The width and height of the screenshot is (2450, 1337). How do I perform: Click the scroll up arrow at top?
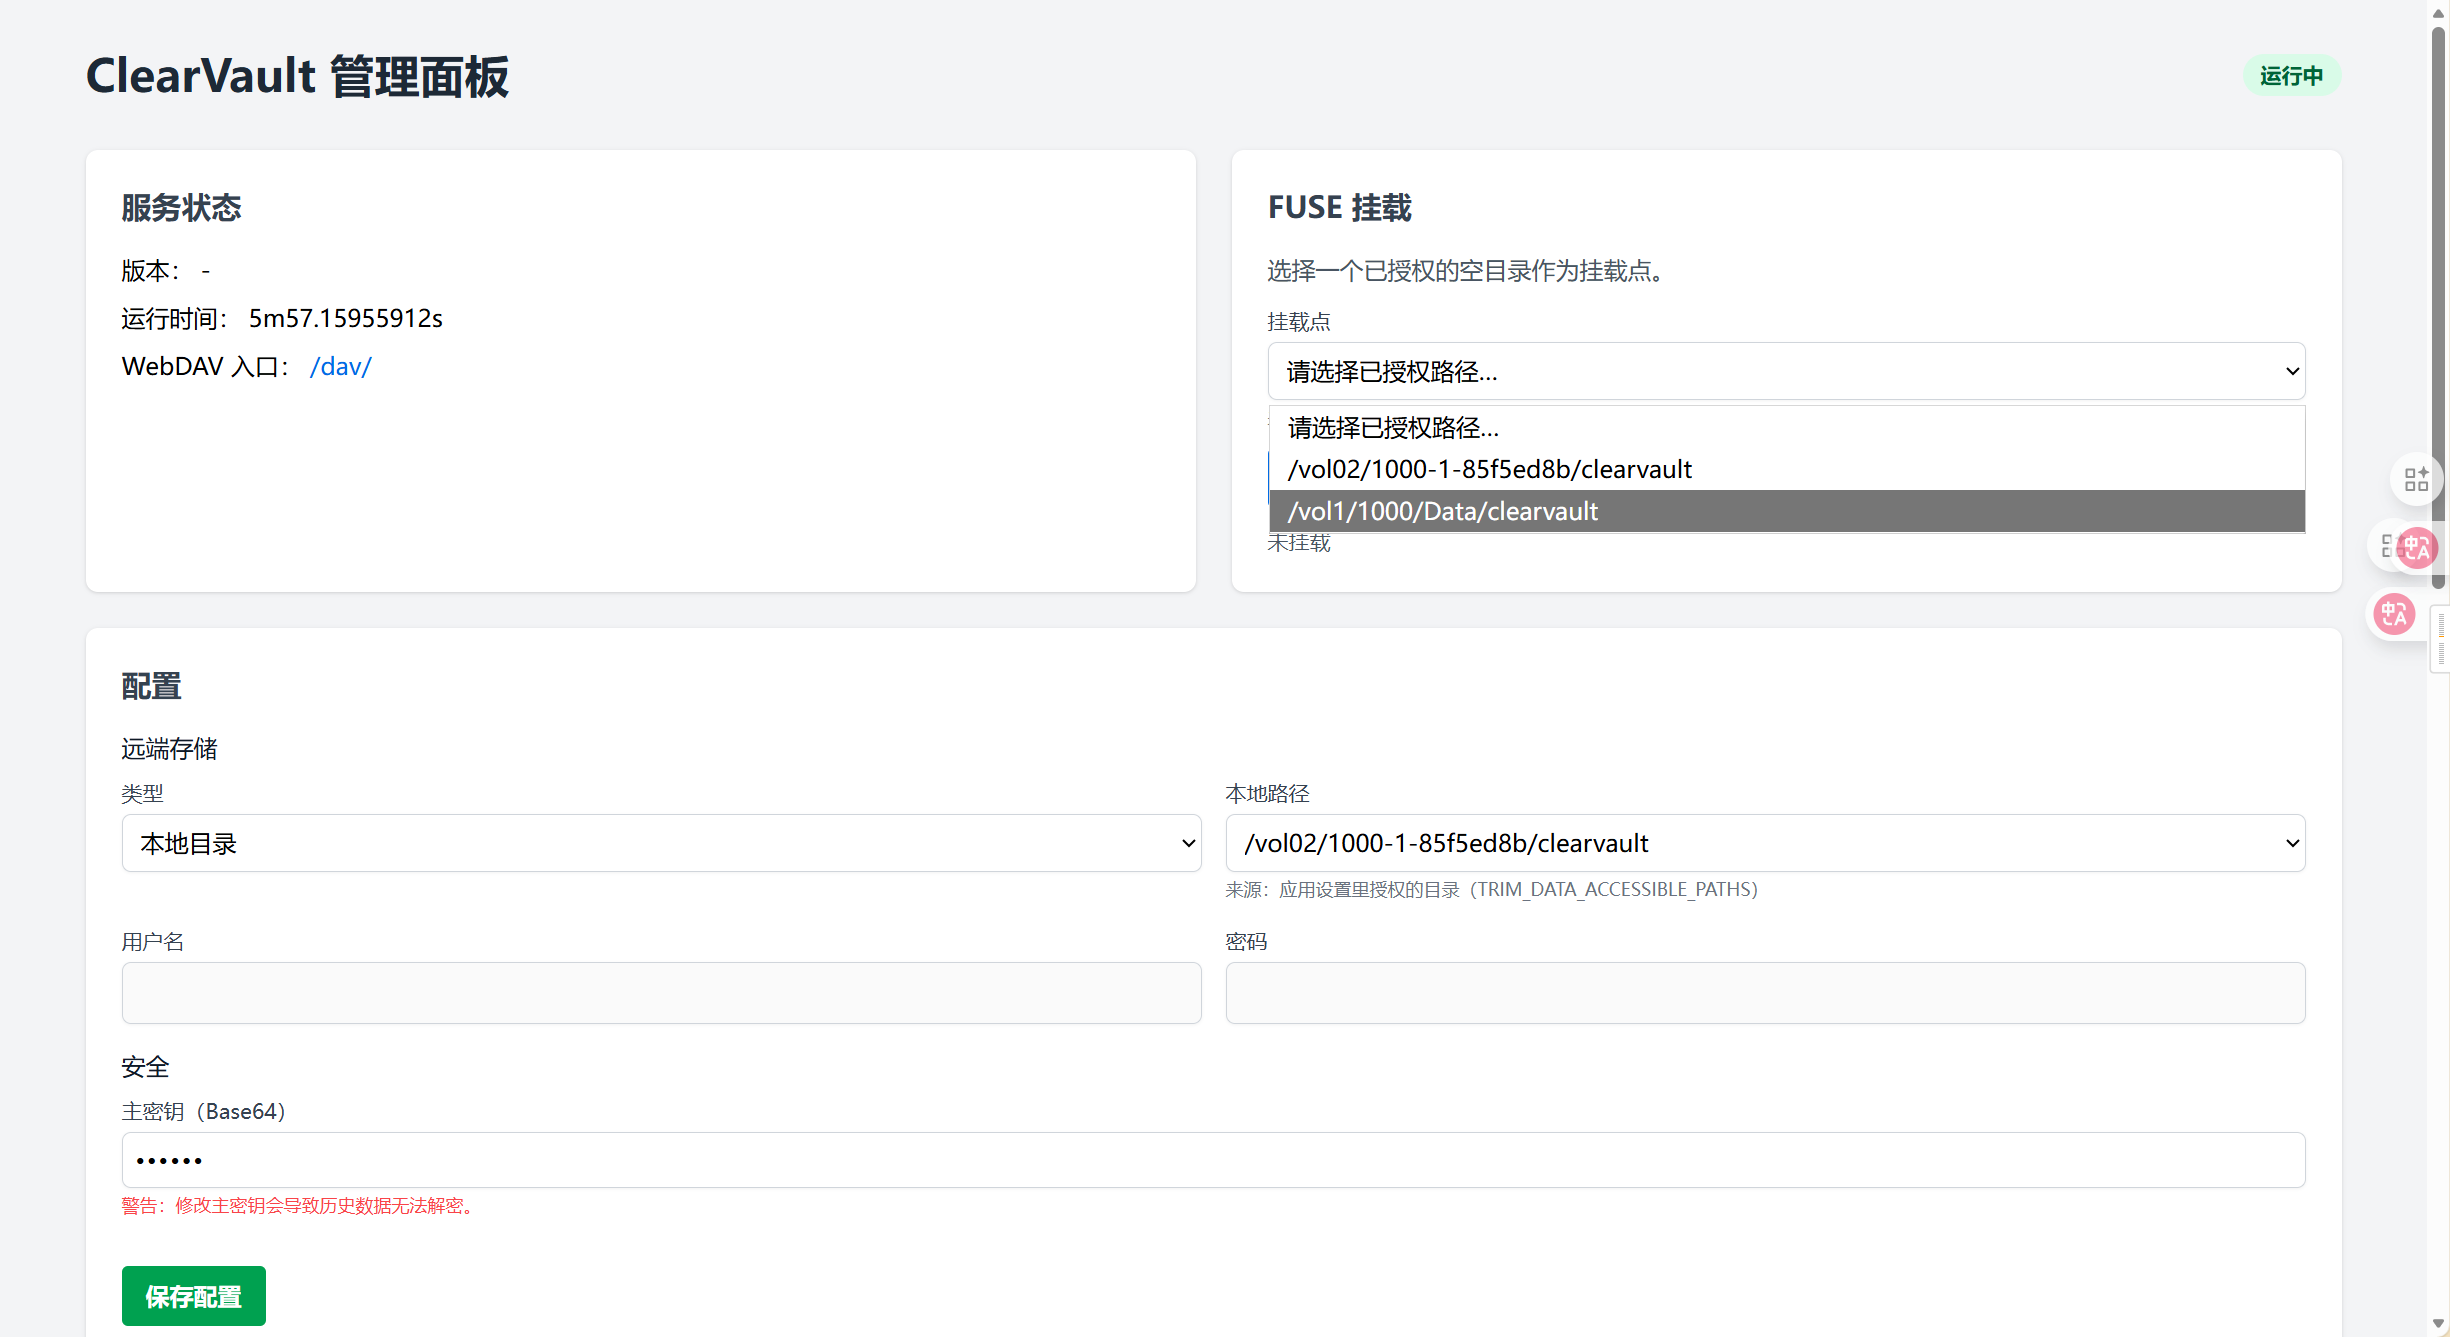pos(2438,12)
